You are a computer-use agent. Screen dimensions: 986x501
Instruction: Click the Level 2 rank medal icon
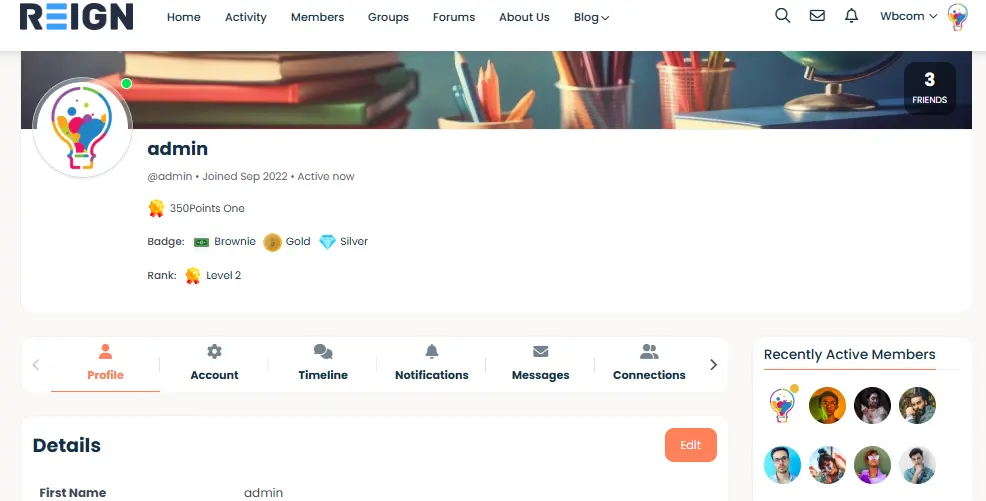(192, 275)
